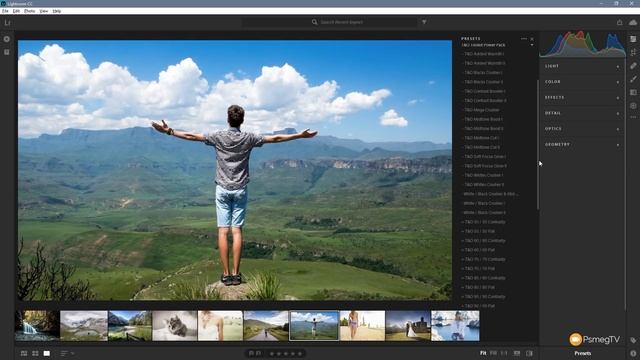
Task: Expand the Geometry panel
Action: [x=582, y=144]
